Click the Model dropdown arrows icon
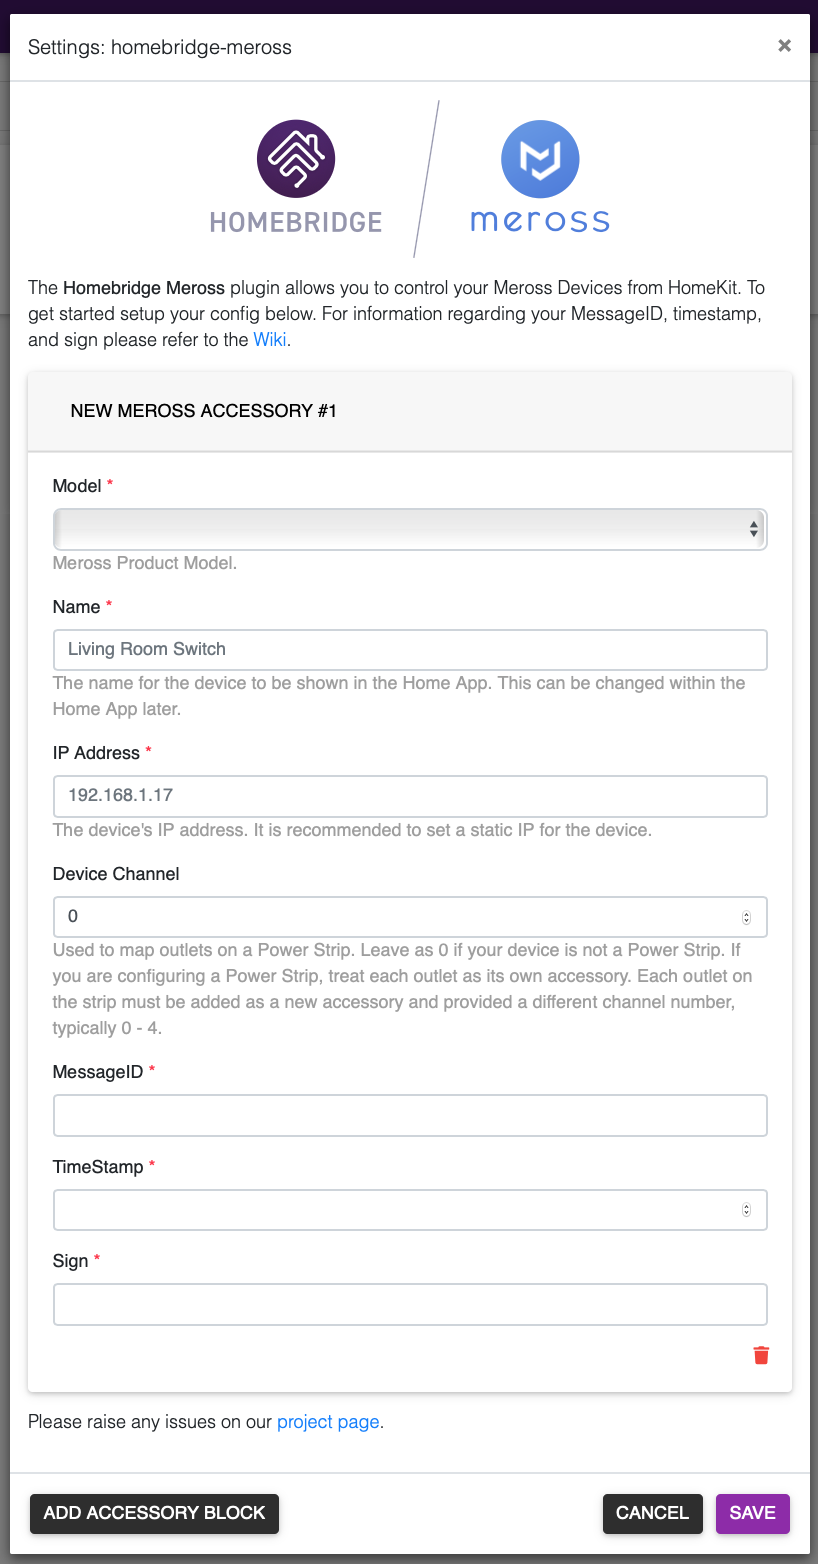This screenshot has height=1564, width=818. point(753,529)
